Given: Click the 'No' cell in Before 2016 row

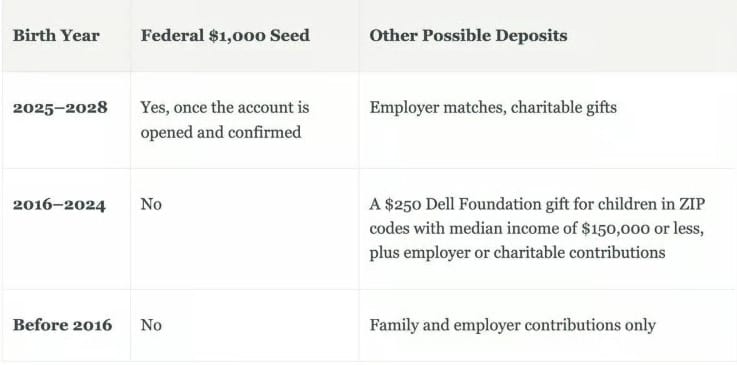Looking at the screenshot, I should tap(151, 325).
